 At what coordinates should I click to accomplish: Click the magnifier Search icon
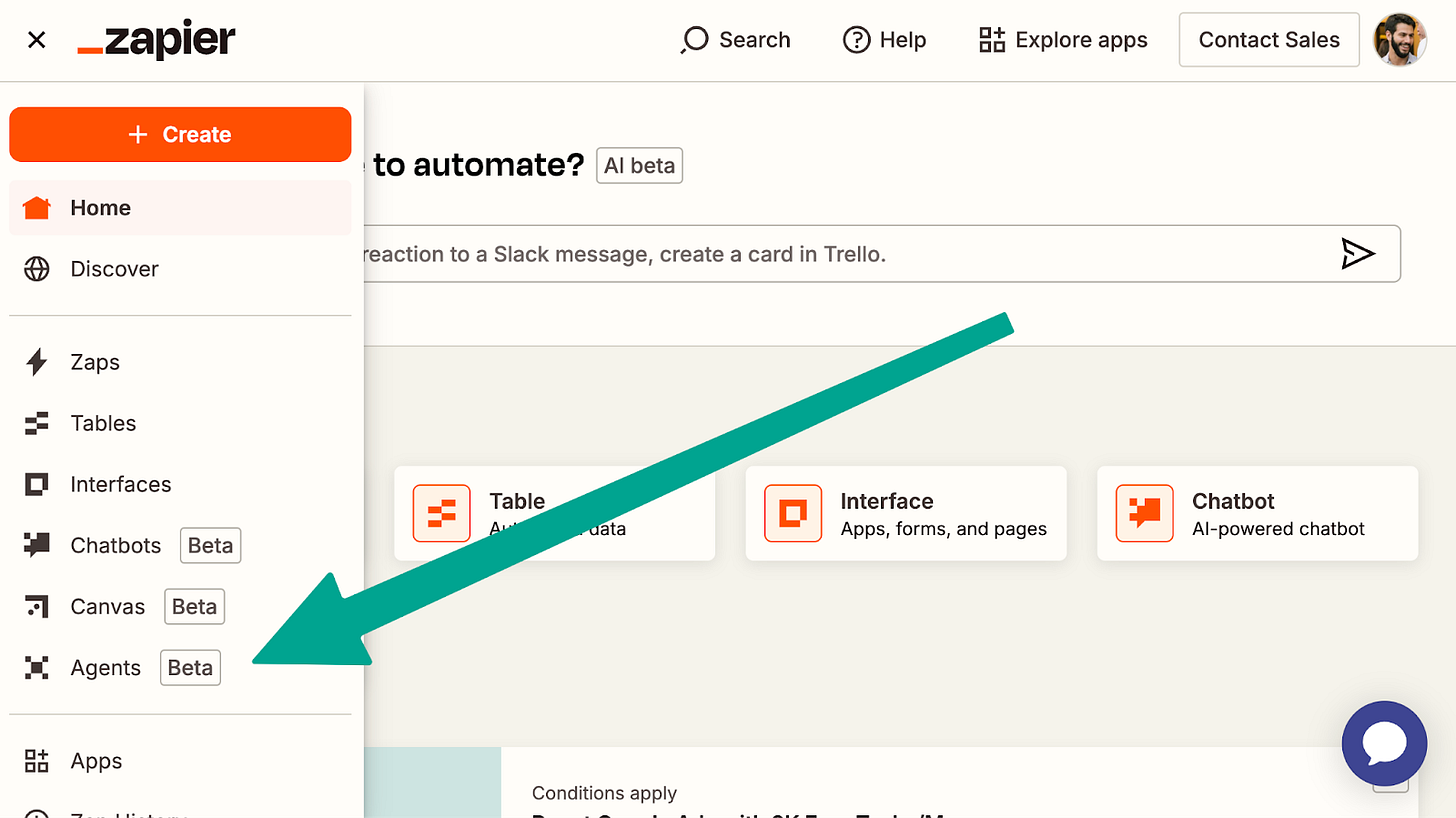tap(694, 40)
